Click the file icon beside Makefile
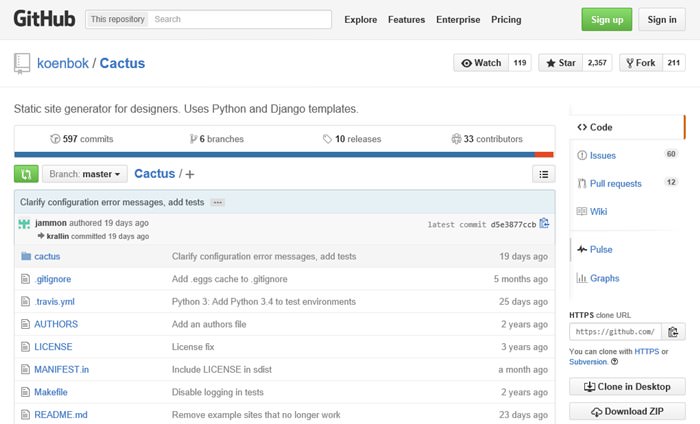Viewport: 700px width, 424px height. 25,392
